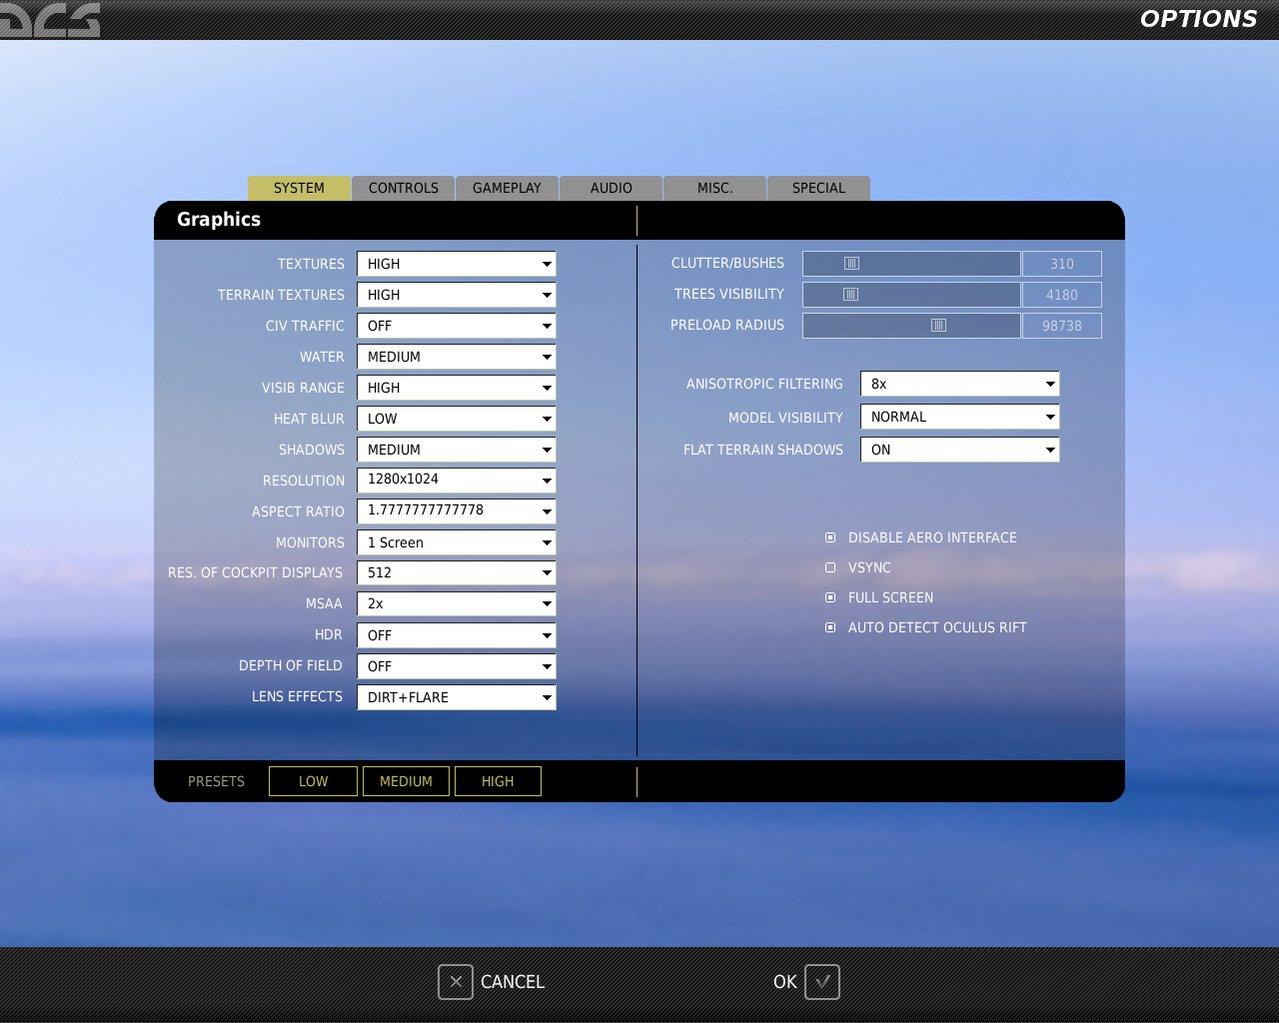Apply the Low preset
1279x1023 pixels.
(313, 781)
